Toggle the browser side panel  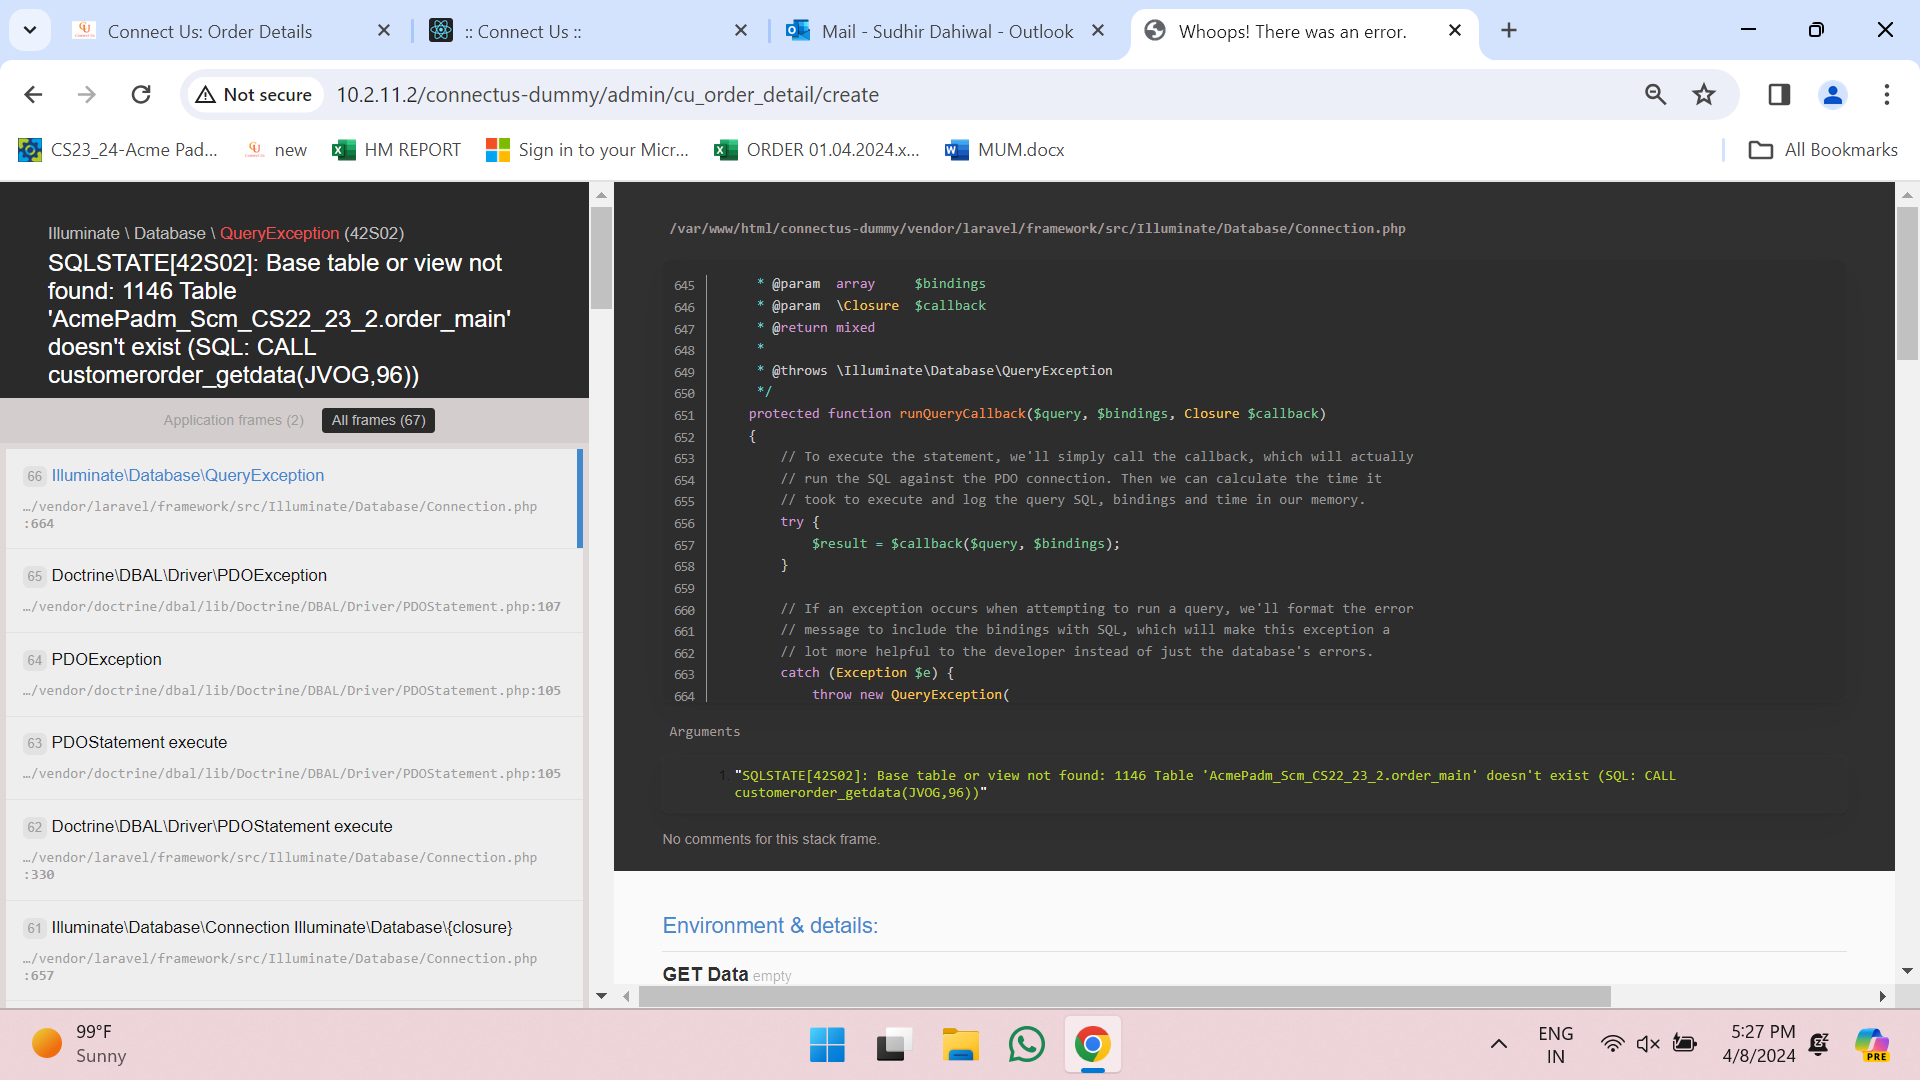1779,94
